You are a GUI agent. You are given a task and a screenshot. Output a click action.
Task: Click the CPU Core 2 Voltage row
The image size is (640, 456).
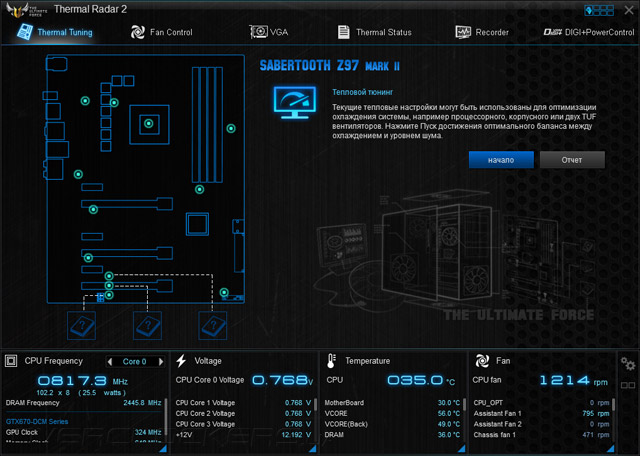(x=243, y=414)
